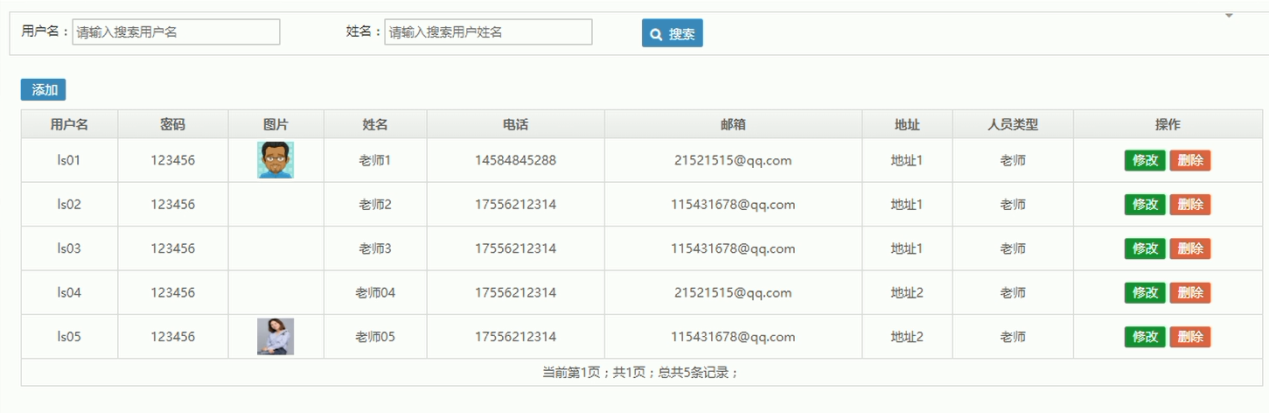This screenshot has height=413, width=1269.
Task: Select name cell 老师3
Action: (x=375, y=248)
